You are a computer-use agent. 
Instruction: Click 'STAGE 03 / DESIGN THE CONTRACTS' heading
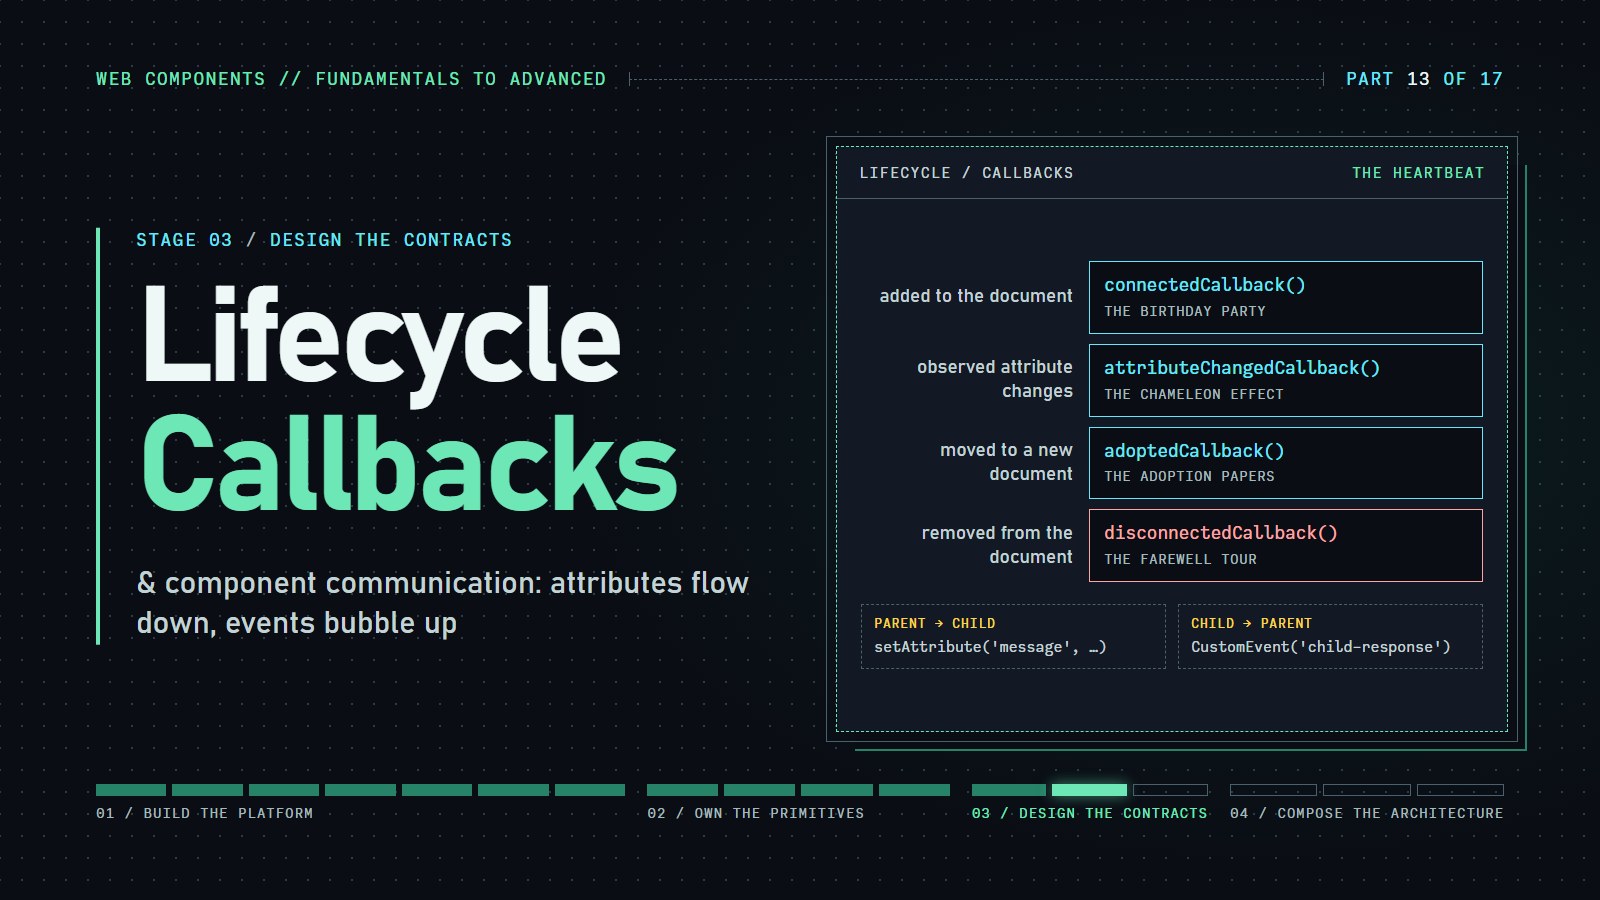pos(324,240)
